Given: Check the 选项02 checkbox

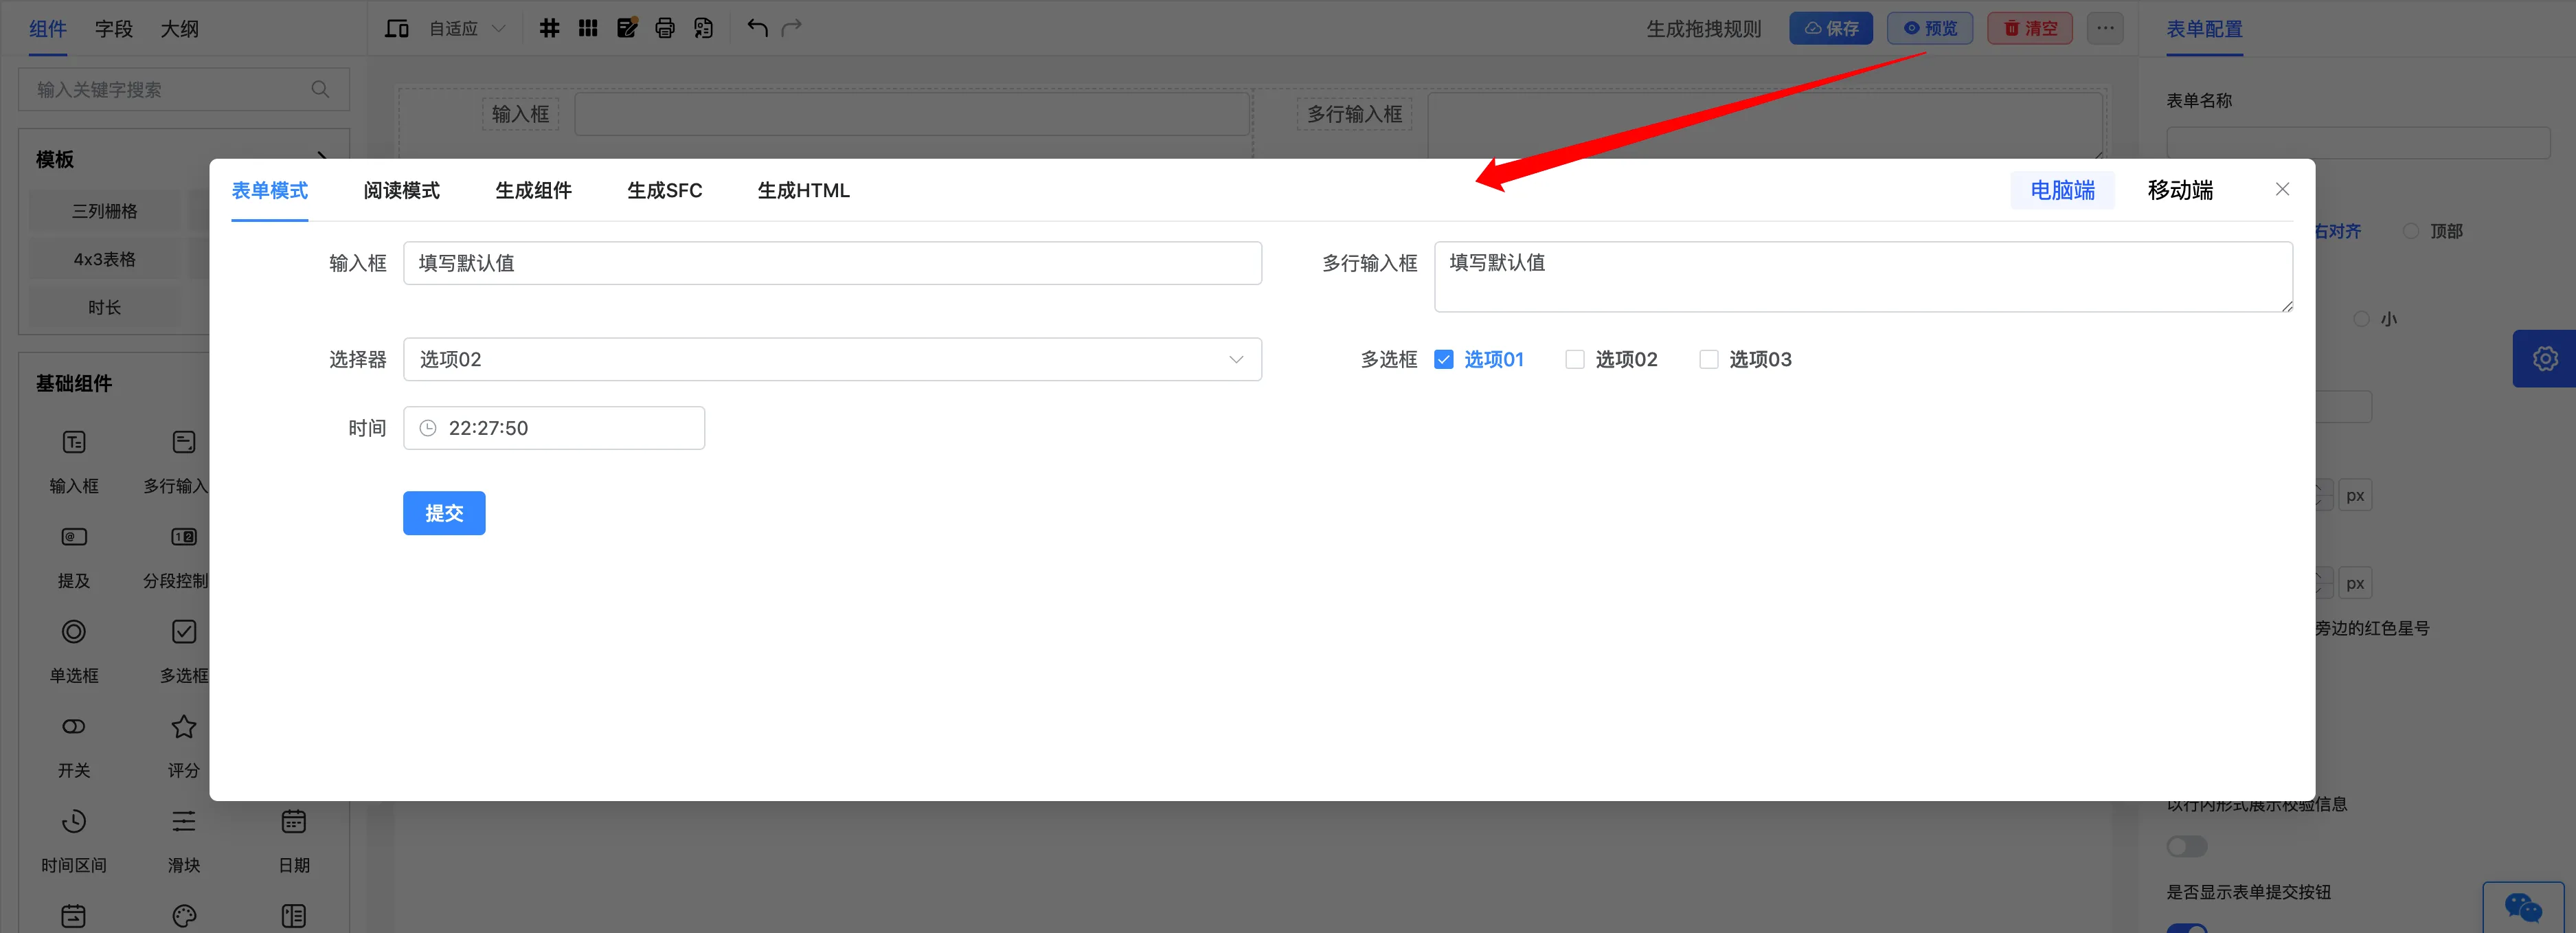Looking at the screenshot, I should [x=1575, y=359].
